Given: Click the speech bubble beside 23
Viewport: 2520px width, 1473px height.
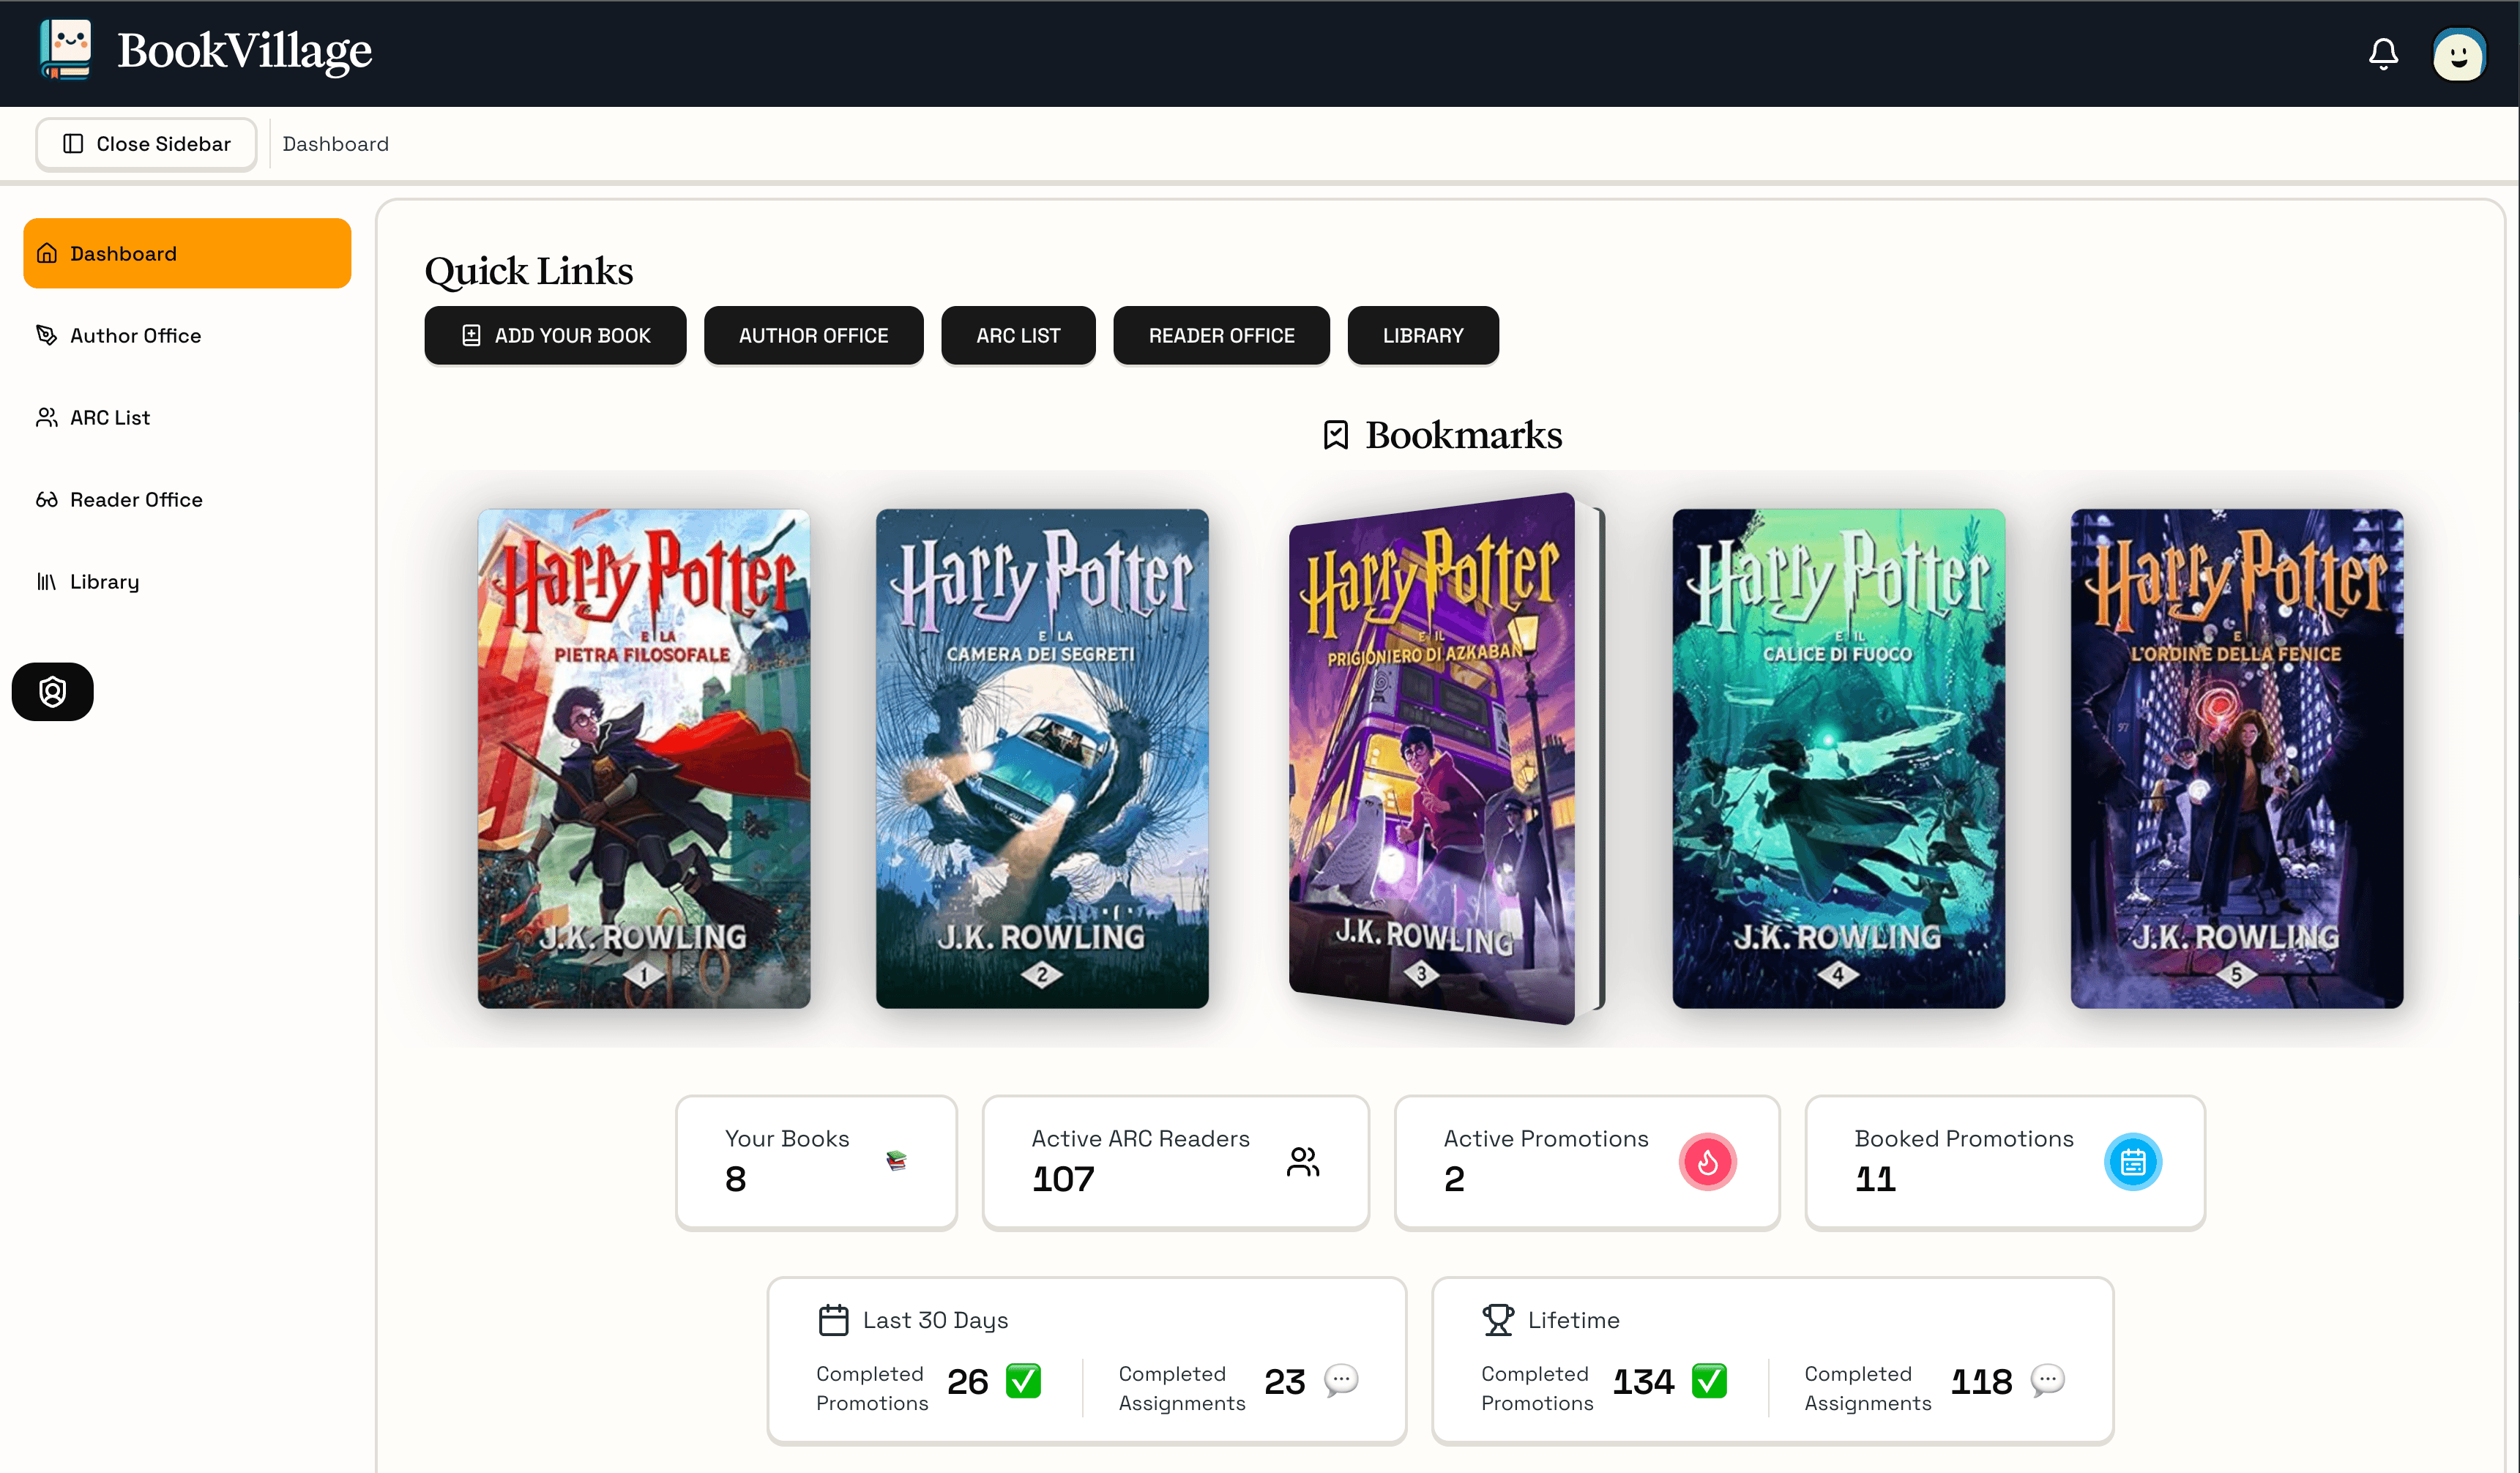Looking at the screenshot, I should (x=1341, y=1381).
